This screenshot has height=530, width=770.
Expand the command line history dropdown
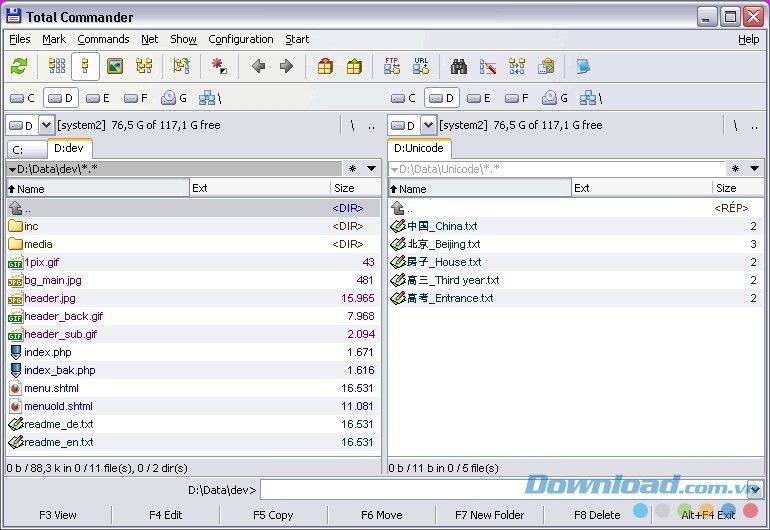tap(753, 490)
